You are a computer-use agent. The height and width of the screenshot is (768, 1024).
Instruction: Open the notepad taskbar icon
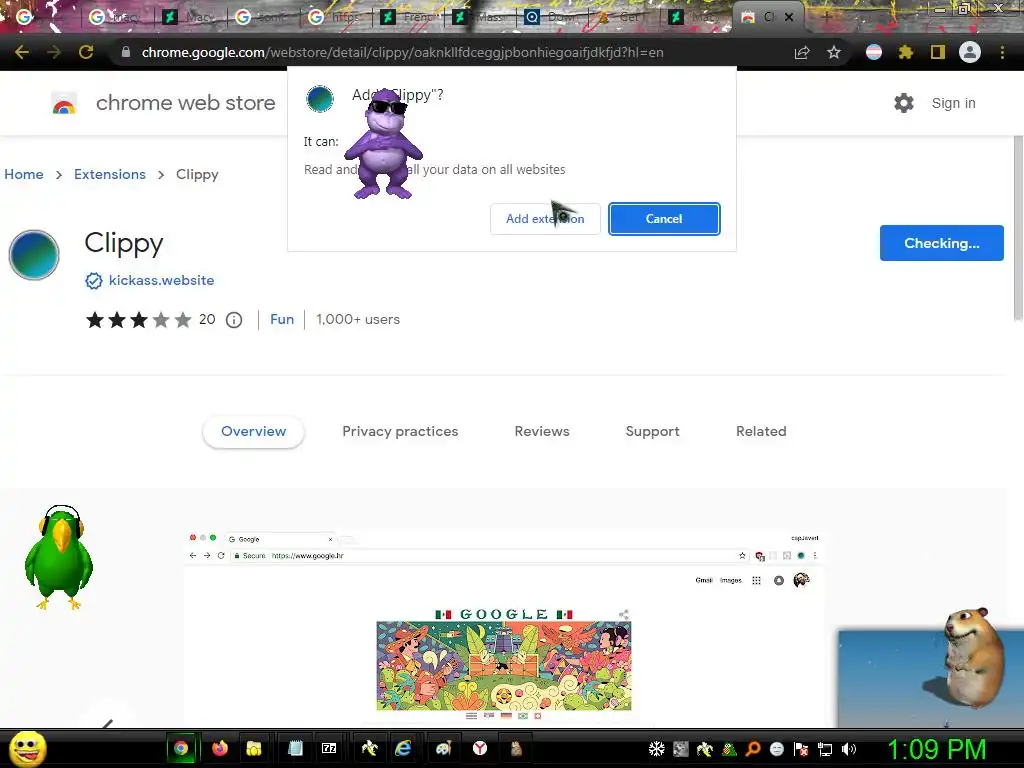tap(295, 748)
